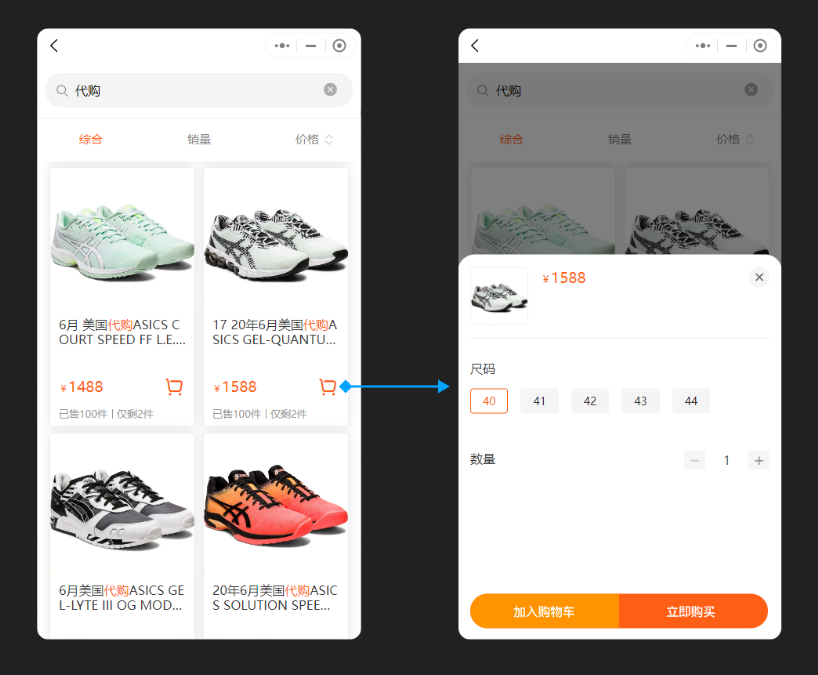Image resolution: width=818 pixels, height=675 pixels.
Task: Open the title 'ASICS GEL-LYTE III OG MOD...'
Action: tap(122, 598)
